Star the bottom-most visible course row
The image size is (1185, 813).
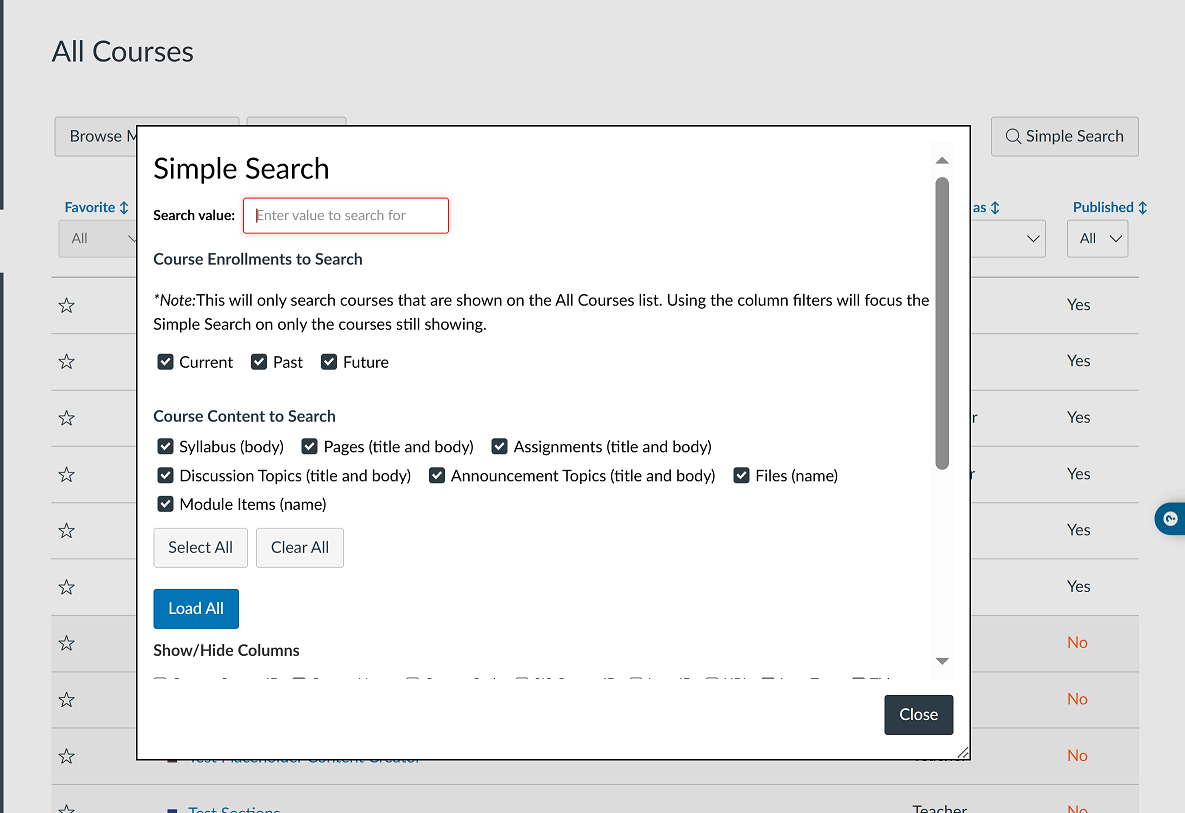(x=66, y=808)
